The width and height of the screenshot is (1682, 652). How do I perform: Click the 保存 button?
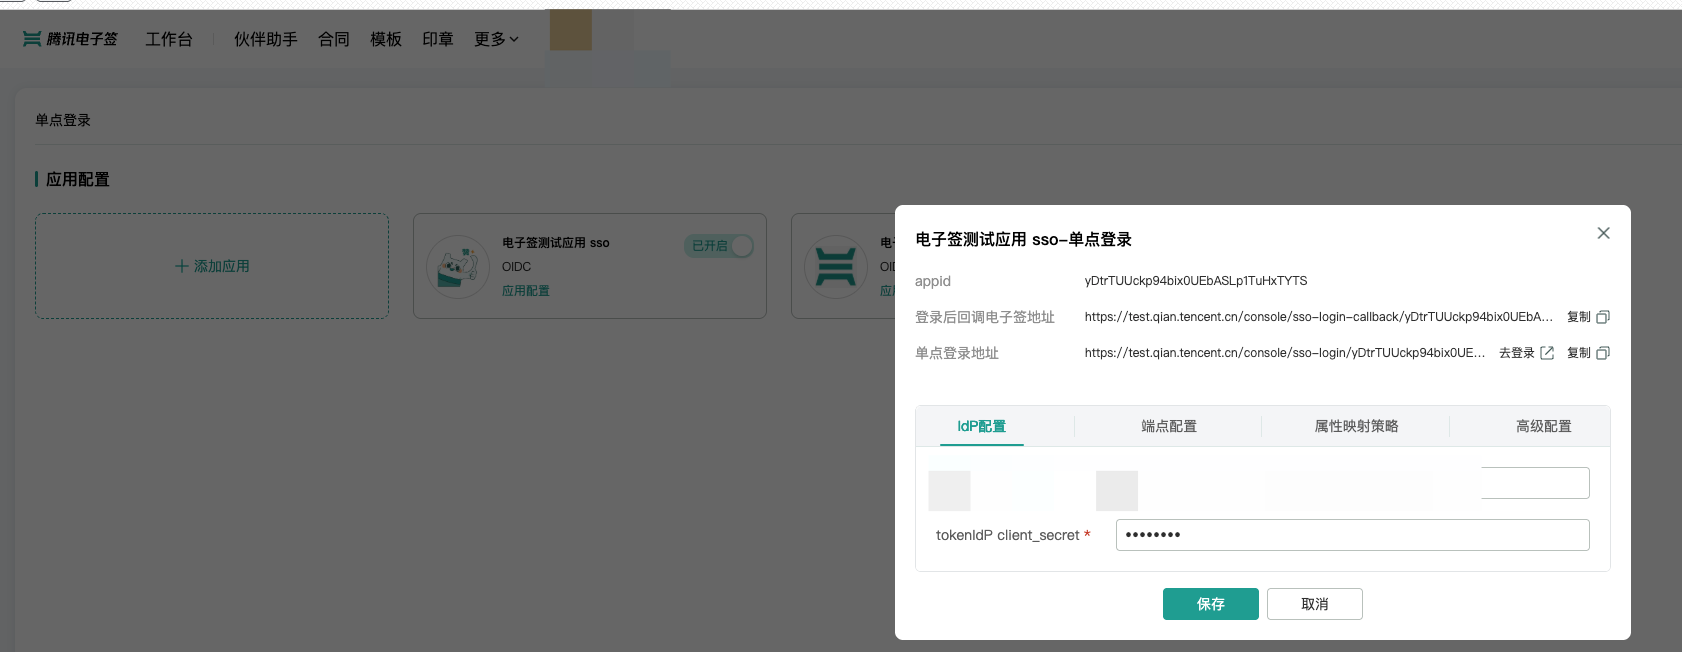click(1210, 604)
